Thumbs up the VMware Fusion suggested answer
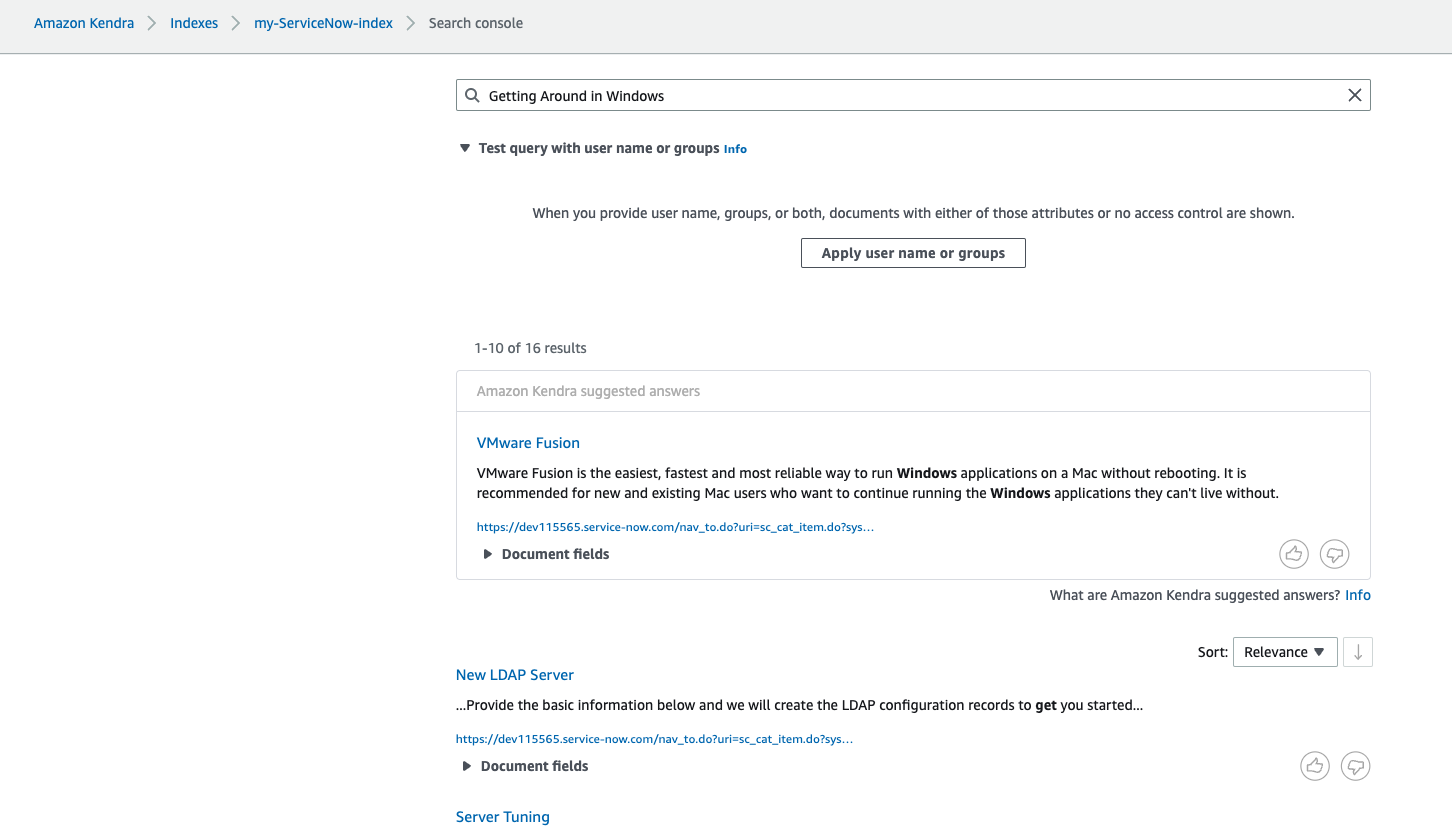Screen dimensions: 1452x840 [1294, 553]
